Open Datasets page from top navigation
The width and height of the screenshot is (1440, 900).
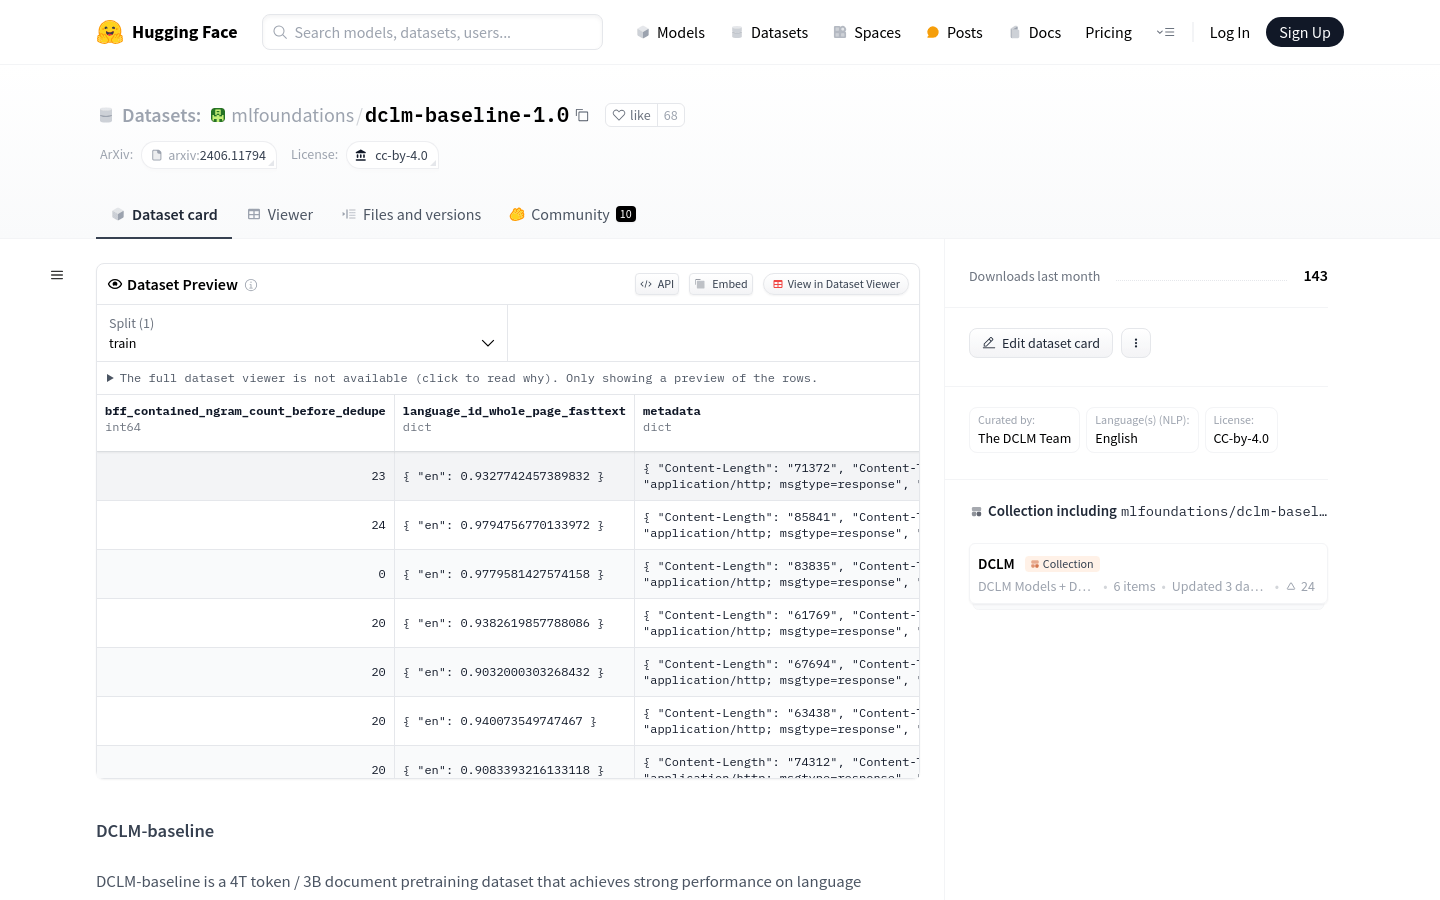point(769,32)
